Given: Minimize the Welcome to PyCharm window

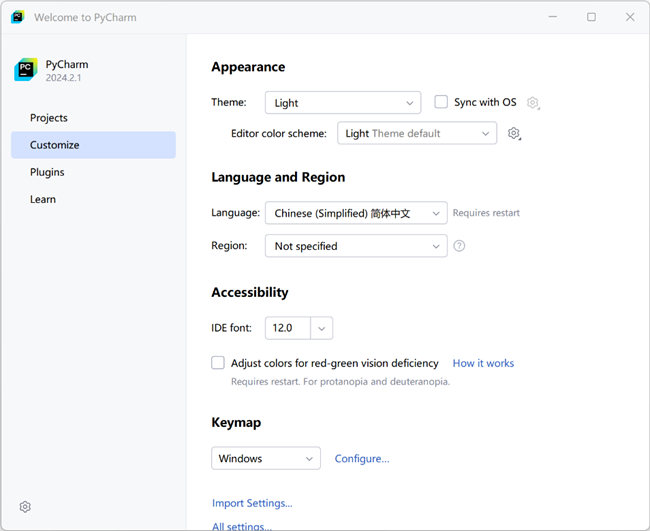Looking at the screenshot, I should [553, 17].
